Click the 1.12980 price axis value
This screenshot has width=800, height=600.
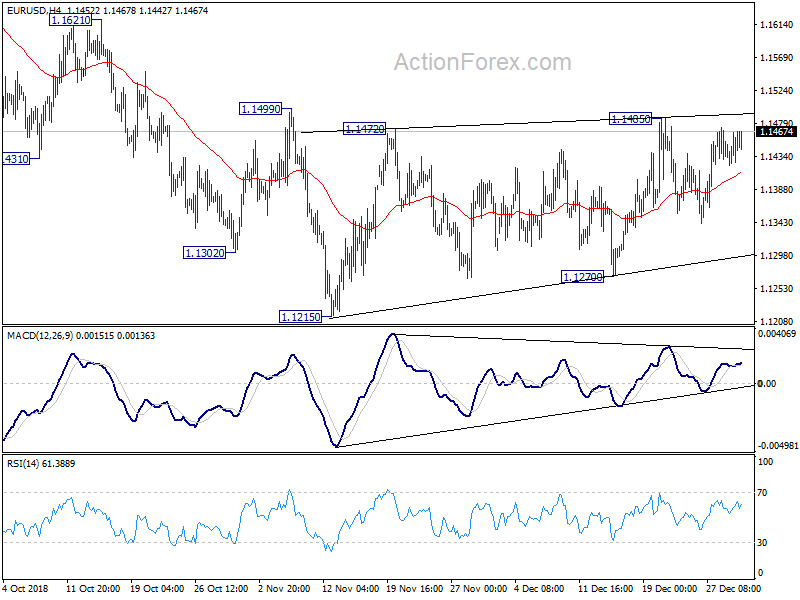777,256
